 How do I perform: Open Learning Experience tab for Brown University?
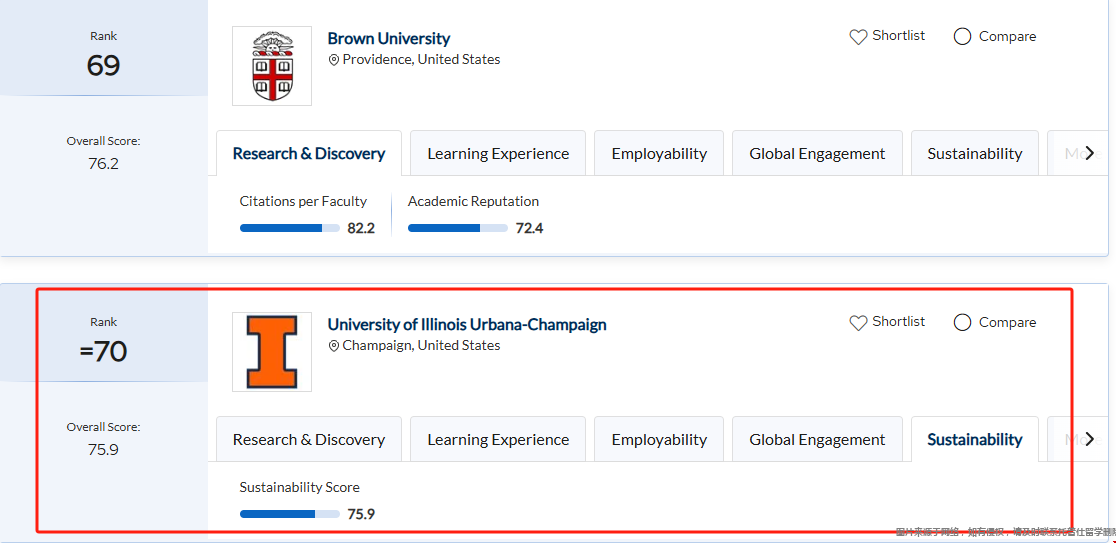click(498, 154)
